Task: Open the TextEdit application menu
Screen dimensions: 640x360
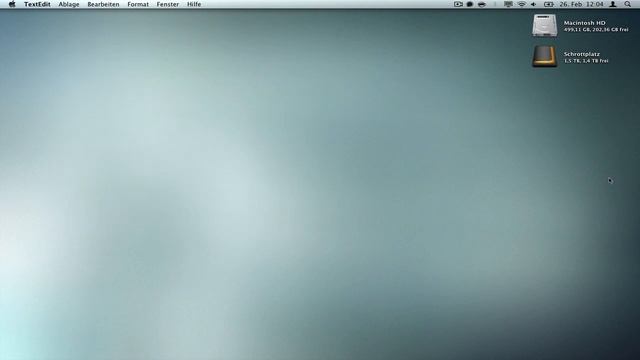Action: 37,4
